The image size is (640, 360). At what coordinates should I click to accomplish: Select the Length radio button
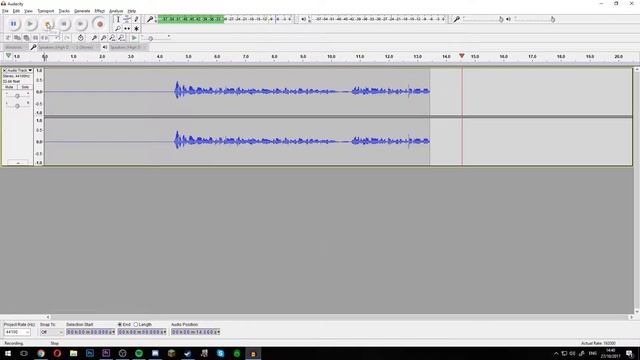click(136, 324)
